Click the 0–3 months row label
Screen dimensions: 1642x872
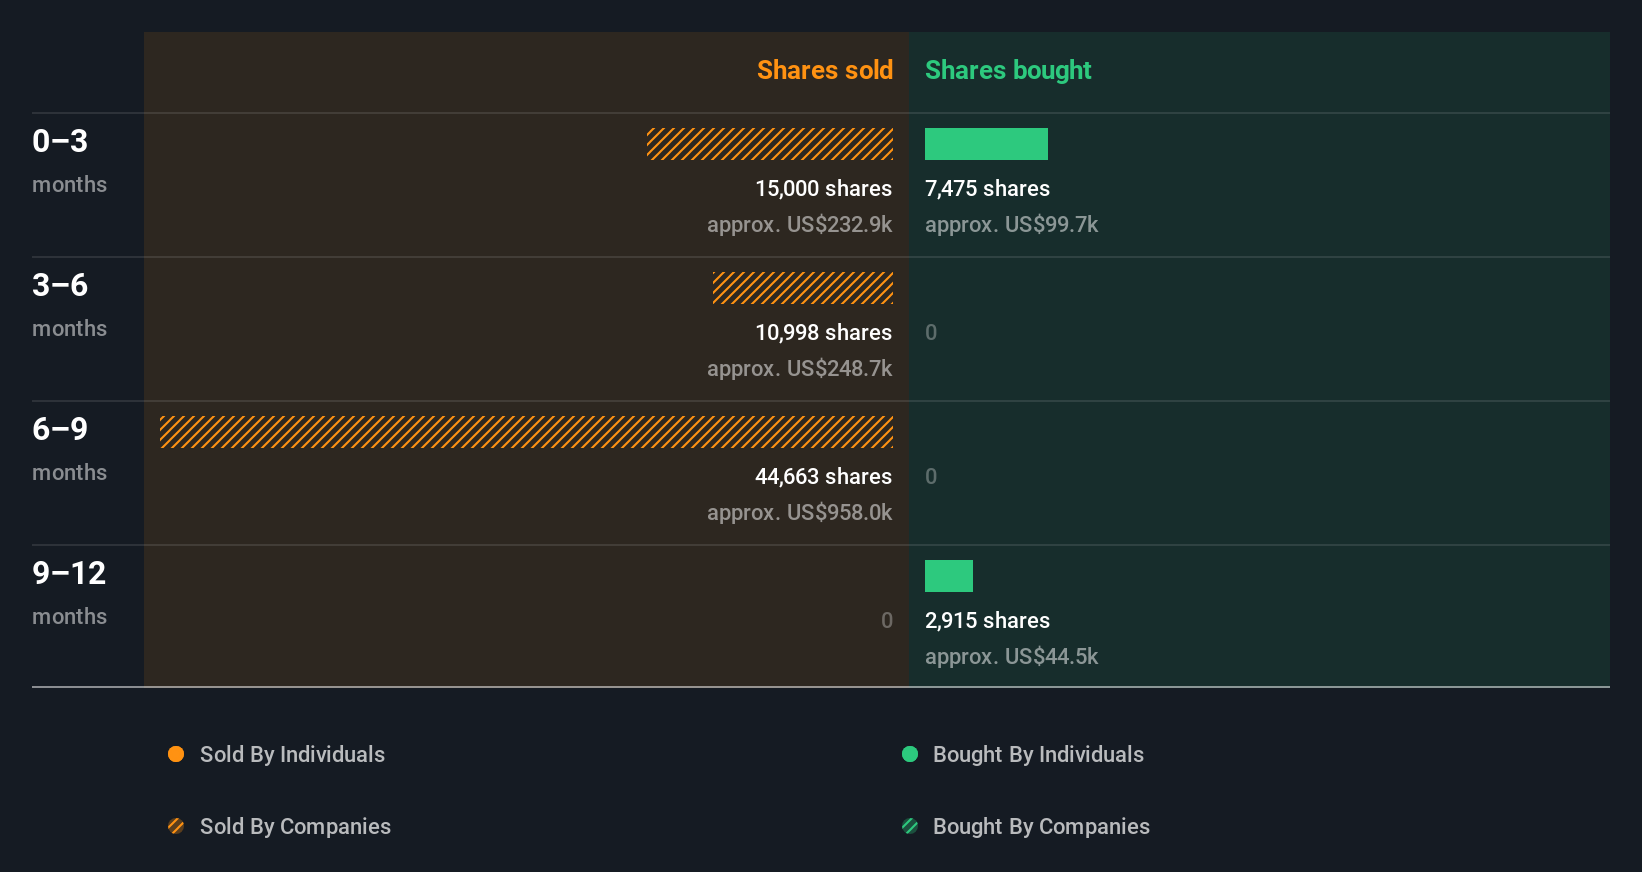[x=69, y=161]
